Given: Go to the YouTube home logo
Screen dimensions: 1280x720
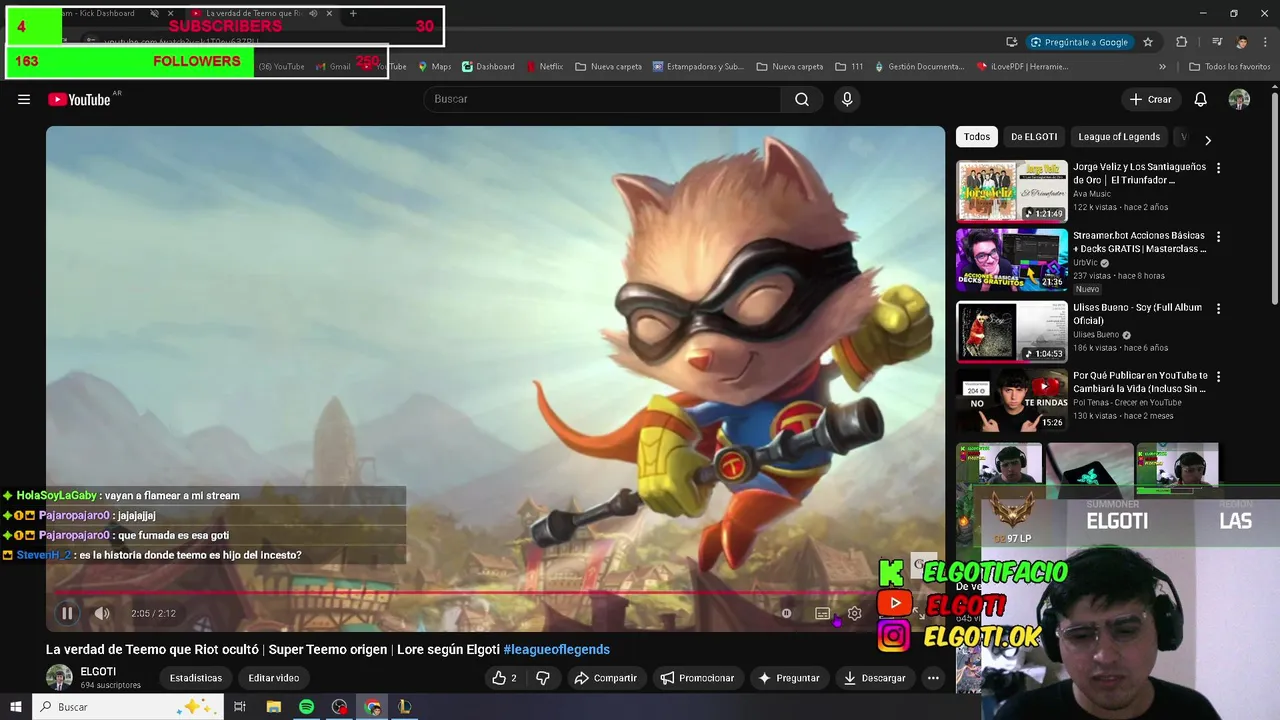Looking at the screenshot, I should click(x=79, y=99).
